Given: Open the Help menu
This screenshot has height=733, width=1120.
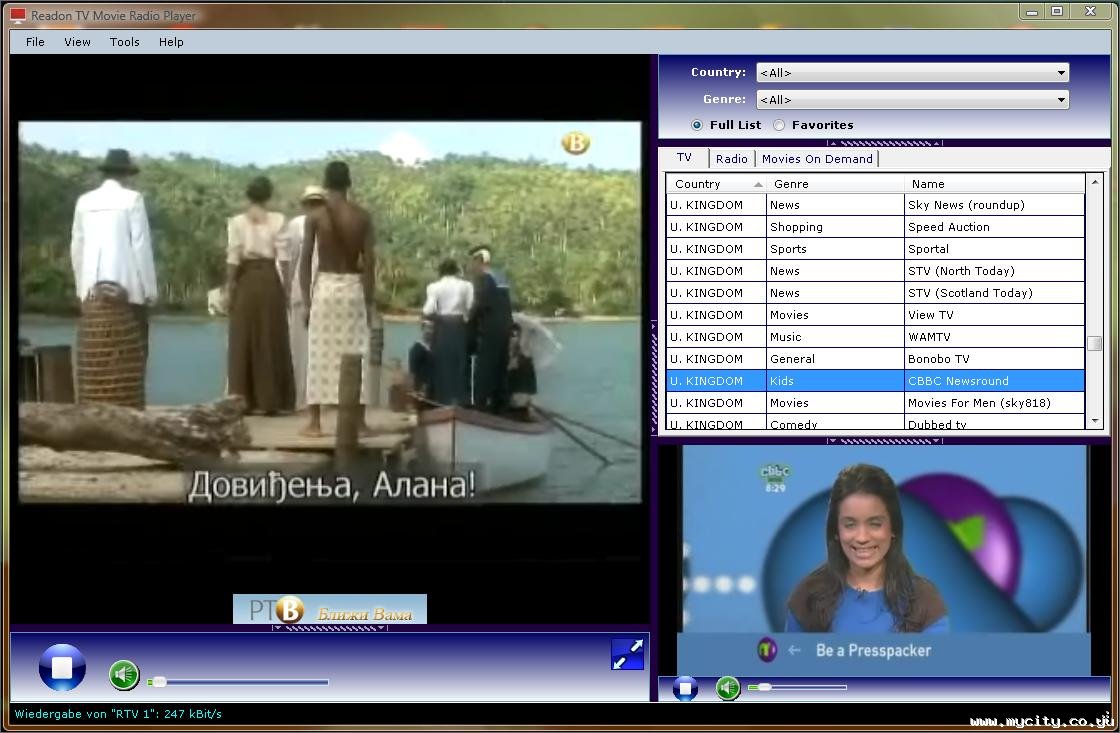Looking at the screenshot, I should 171,42.
